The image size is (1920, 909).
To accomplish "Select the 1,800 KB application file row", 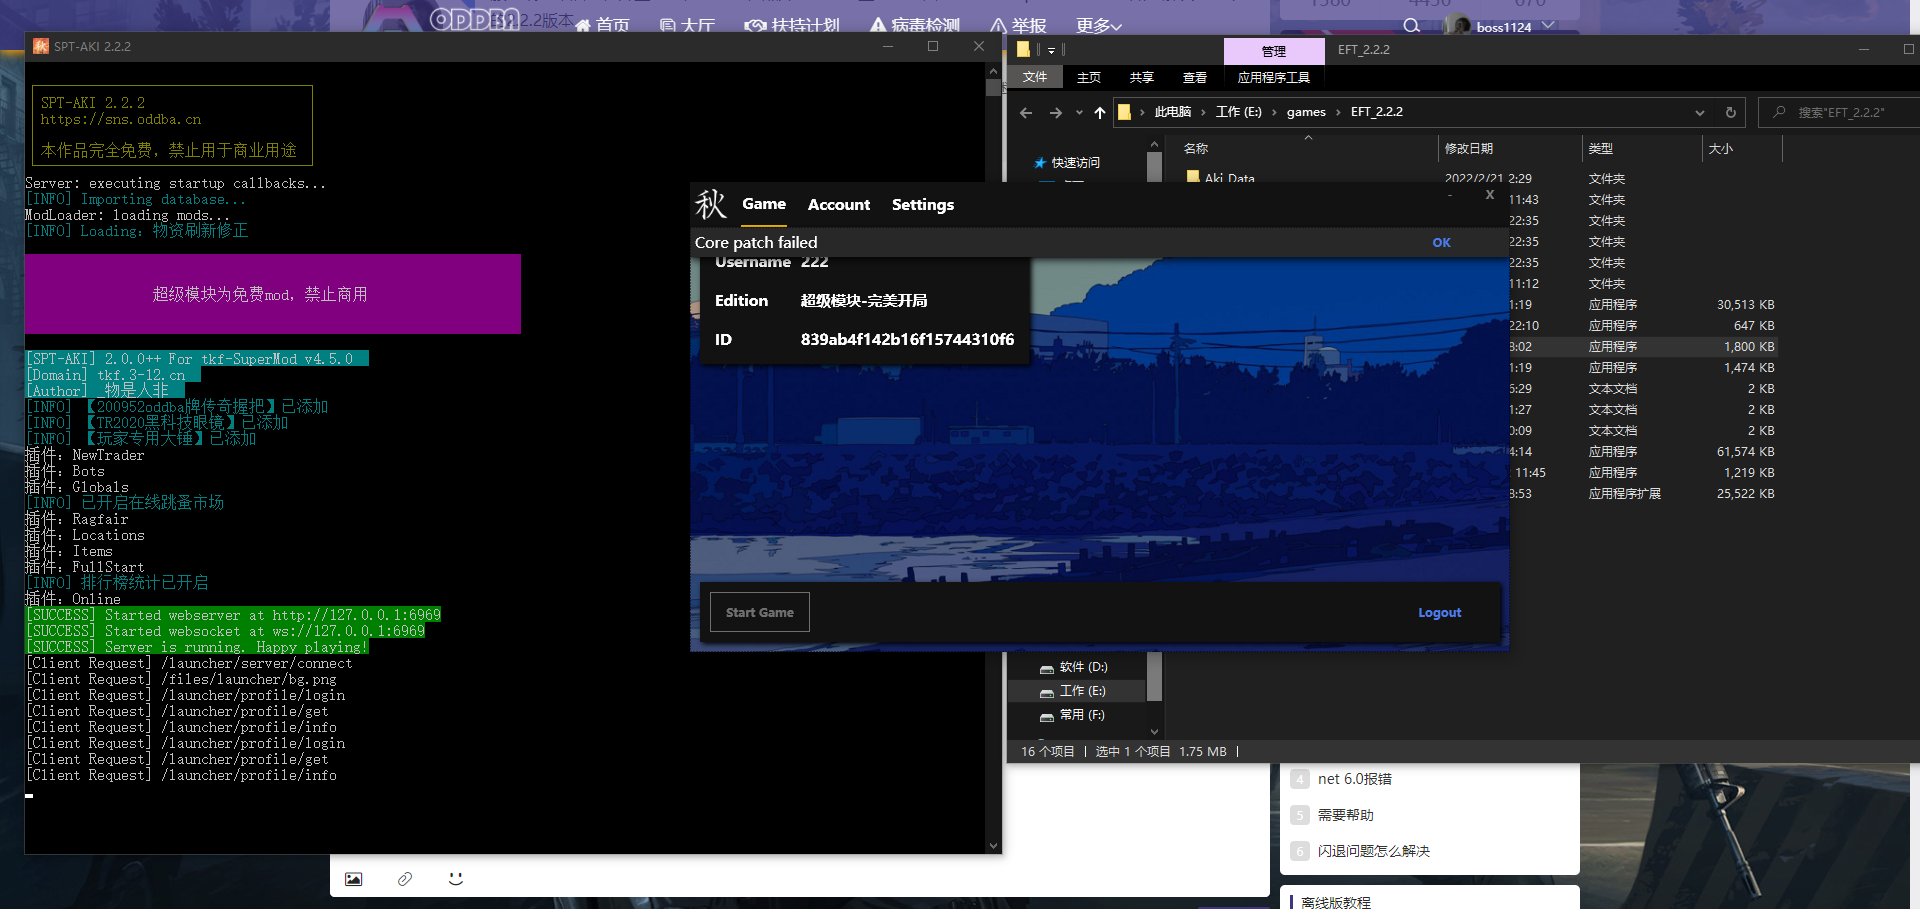I will coord(1645,347).
